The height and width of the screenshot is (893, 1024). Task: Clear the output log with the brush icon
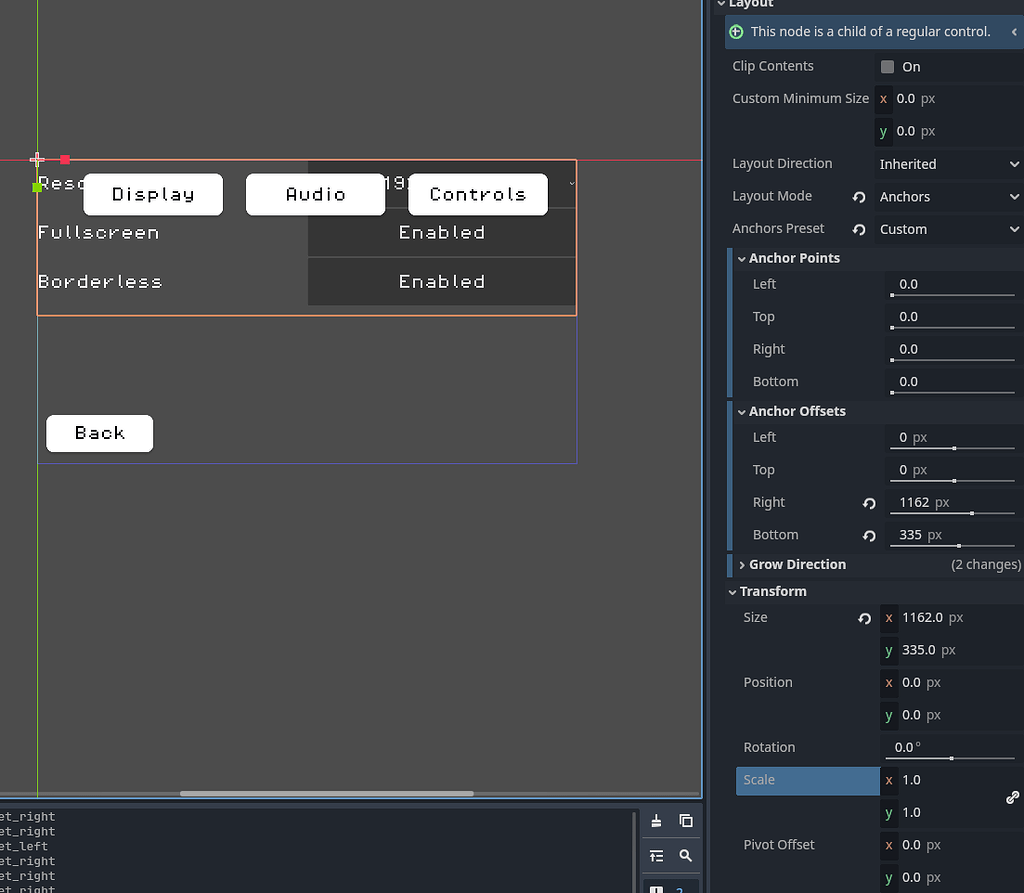657,820
